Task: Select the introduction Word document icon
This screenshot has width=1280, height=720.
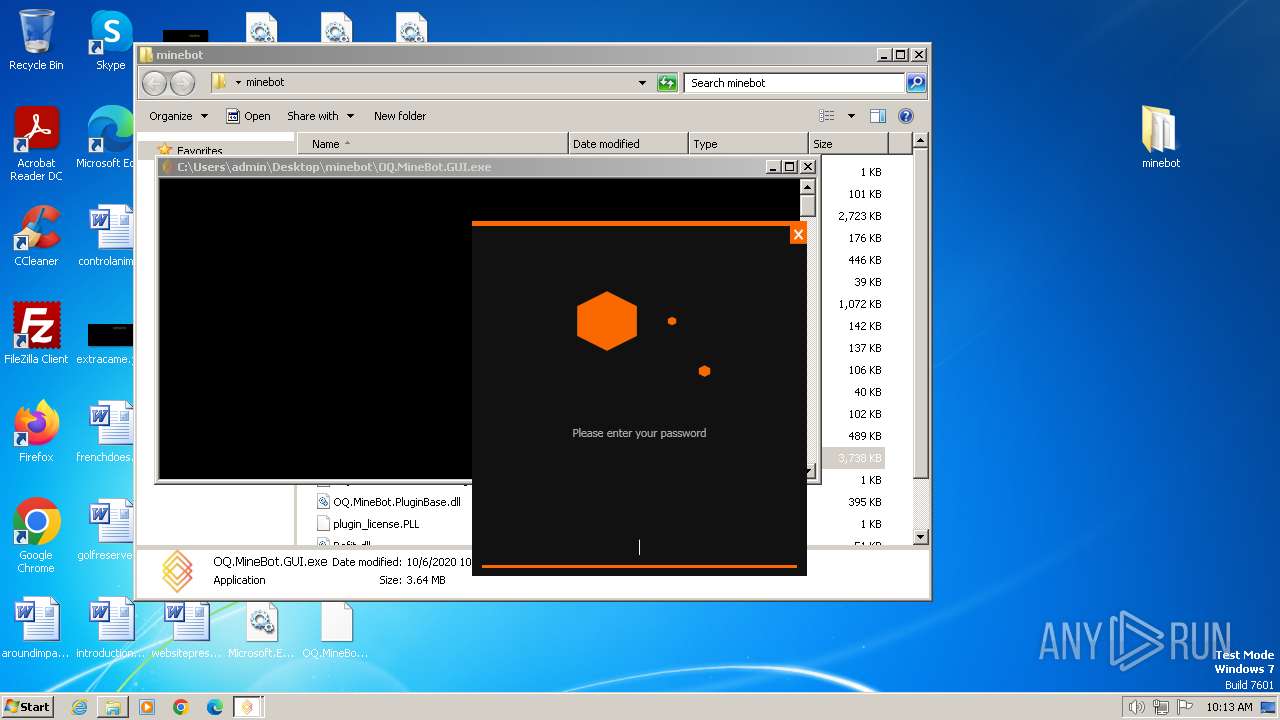Action: (111, 628)
